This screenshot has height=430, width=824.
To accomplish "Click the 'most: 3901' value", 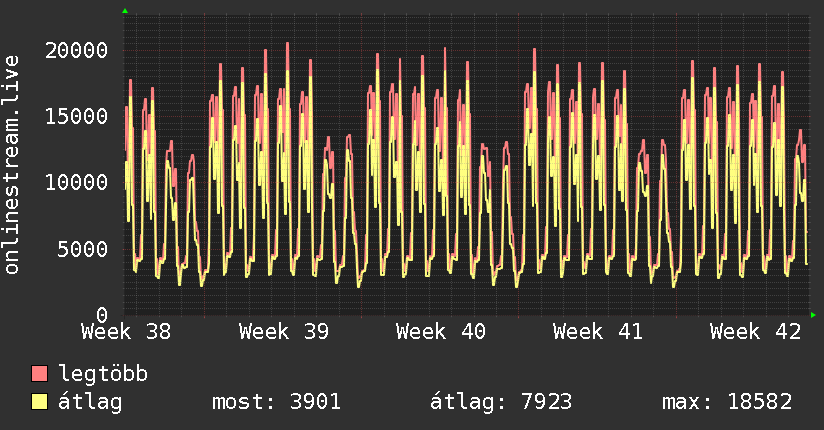I will 276,402.
